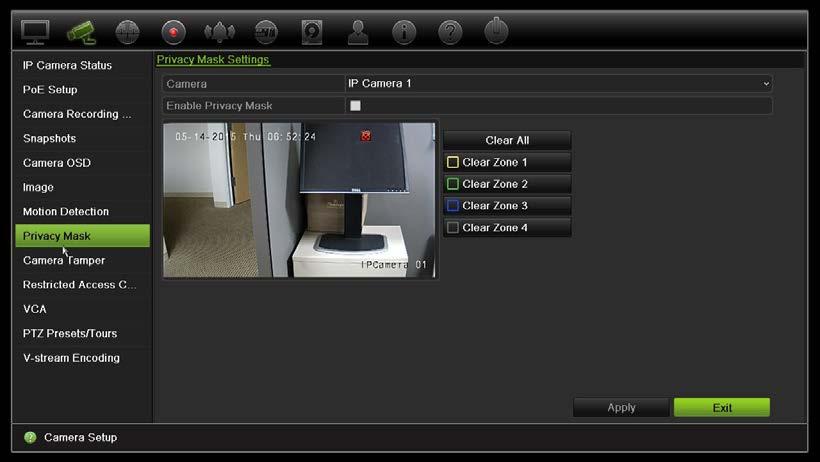The width and height of the screenshot is (820, 462).
Task: Open the device management icon
Action: 266,32
